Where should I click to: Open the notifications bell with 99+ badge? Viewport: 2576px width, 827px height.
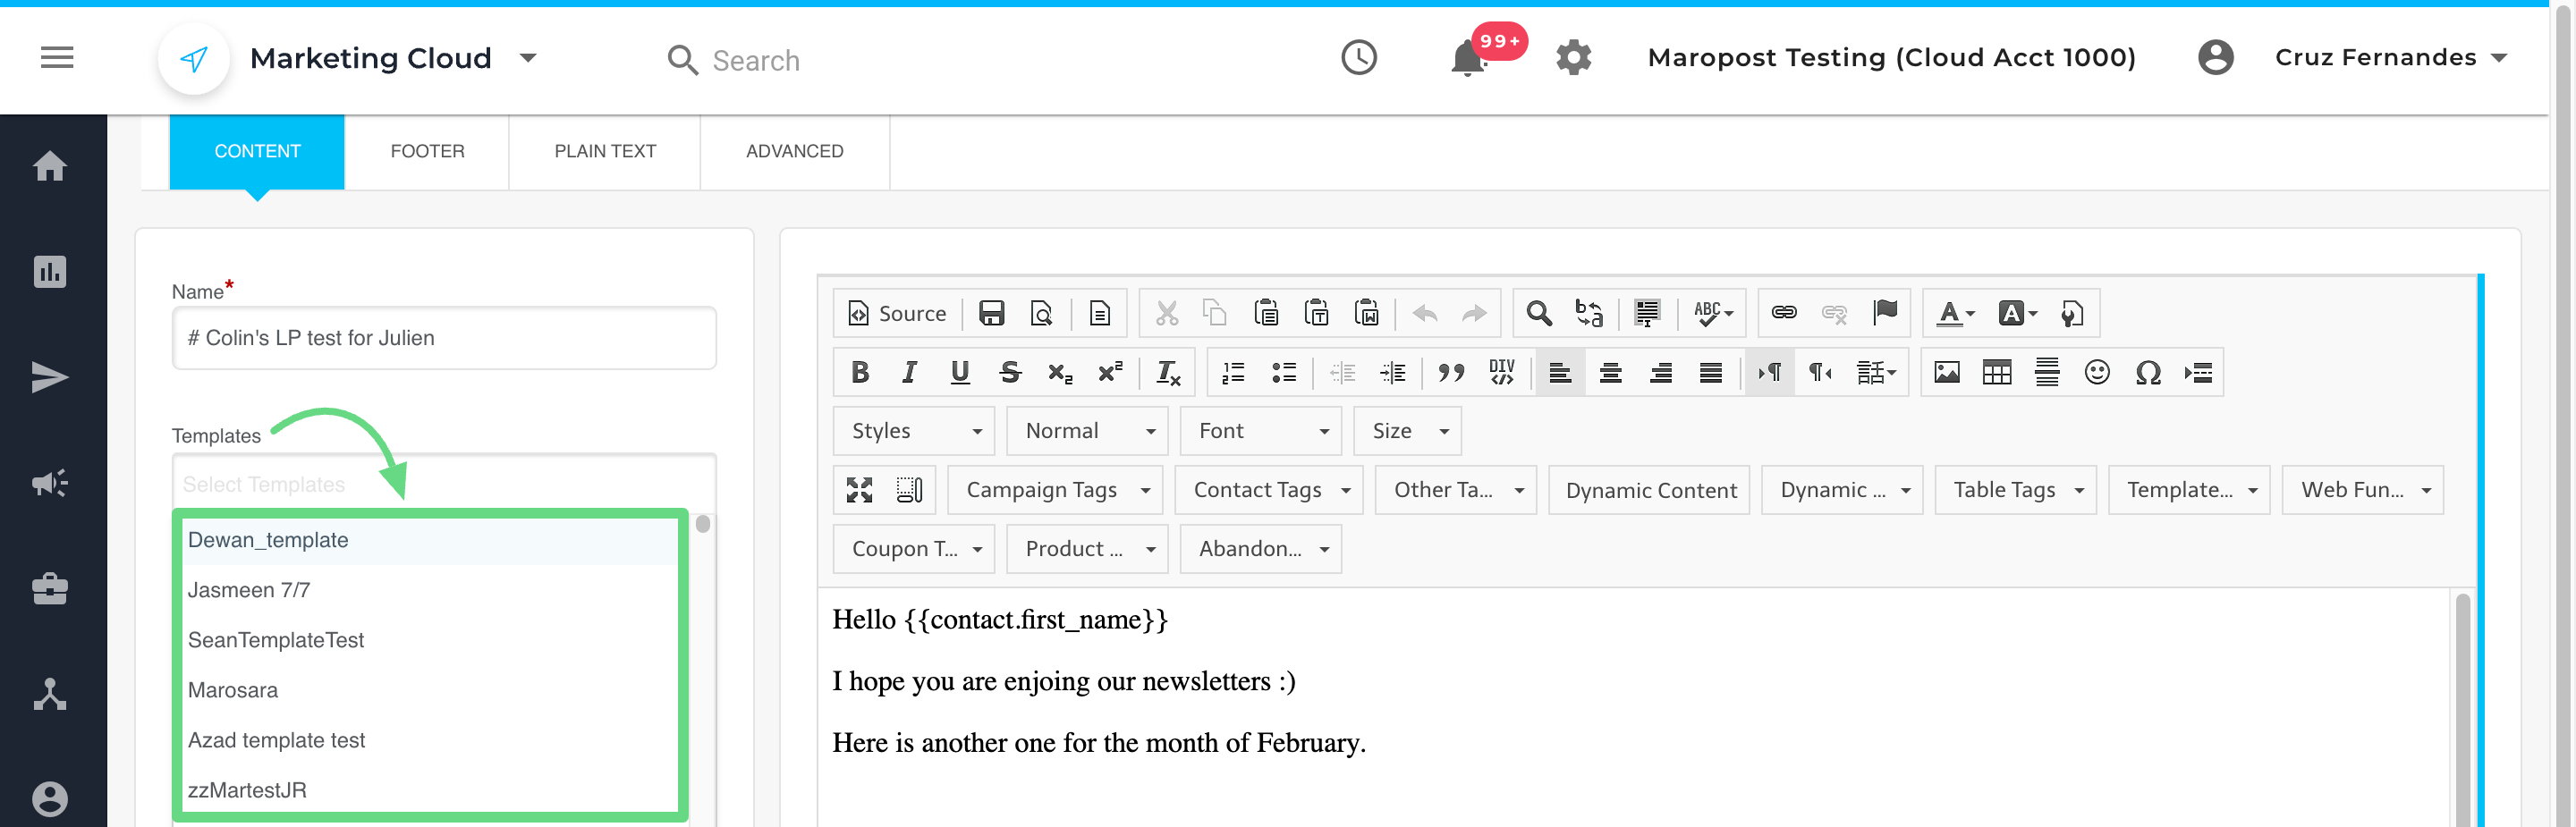pos(1468,58)
